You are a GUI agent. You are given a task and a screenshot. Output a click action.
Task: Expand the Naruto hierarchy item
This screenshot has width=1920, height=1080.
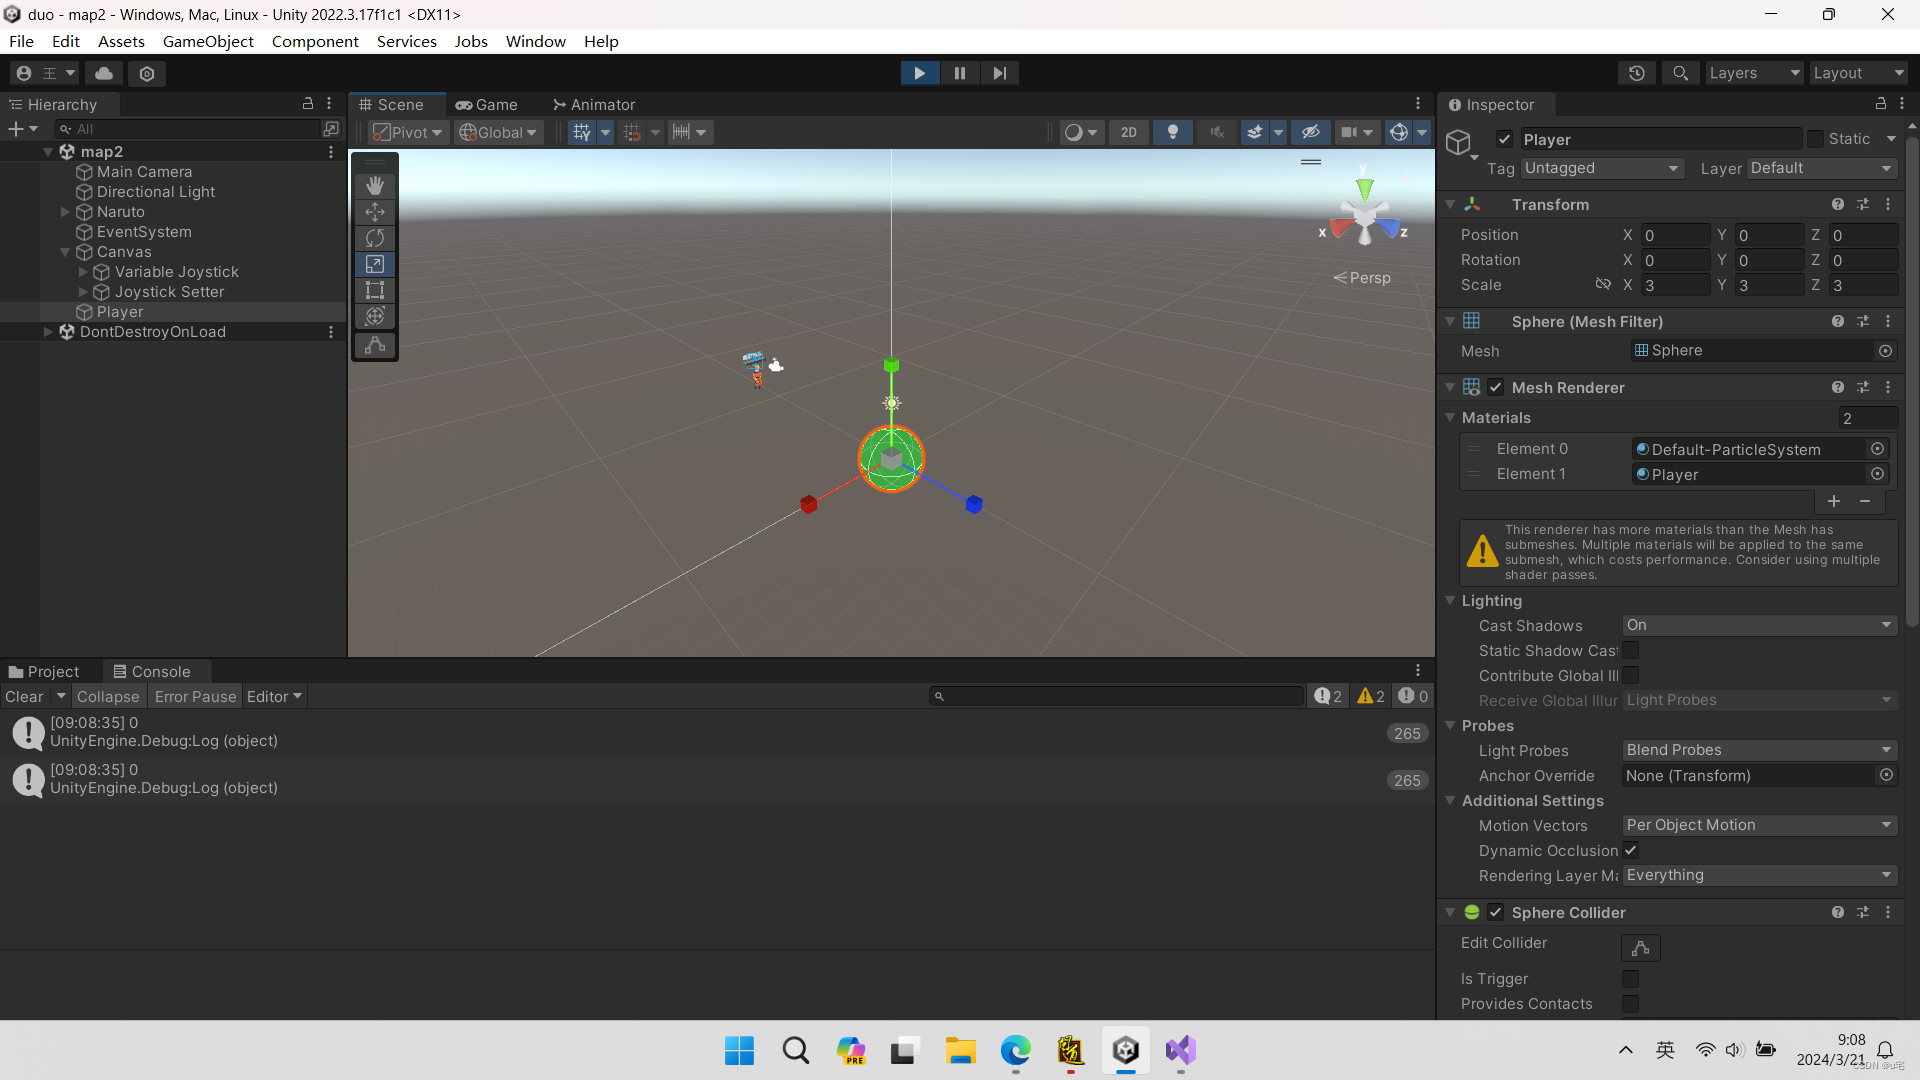pyautogui.click(x=66, y=212)
